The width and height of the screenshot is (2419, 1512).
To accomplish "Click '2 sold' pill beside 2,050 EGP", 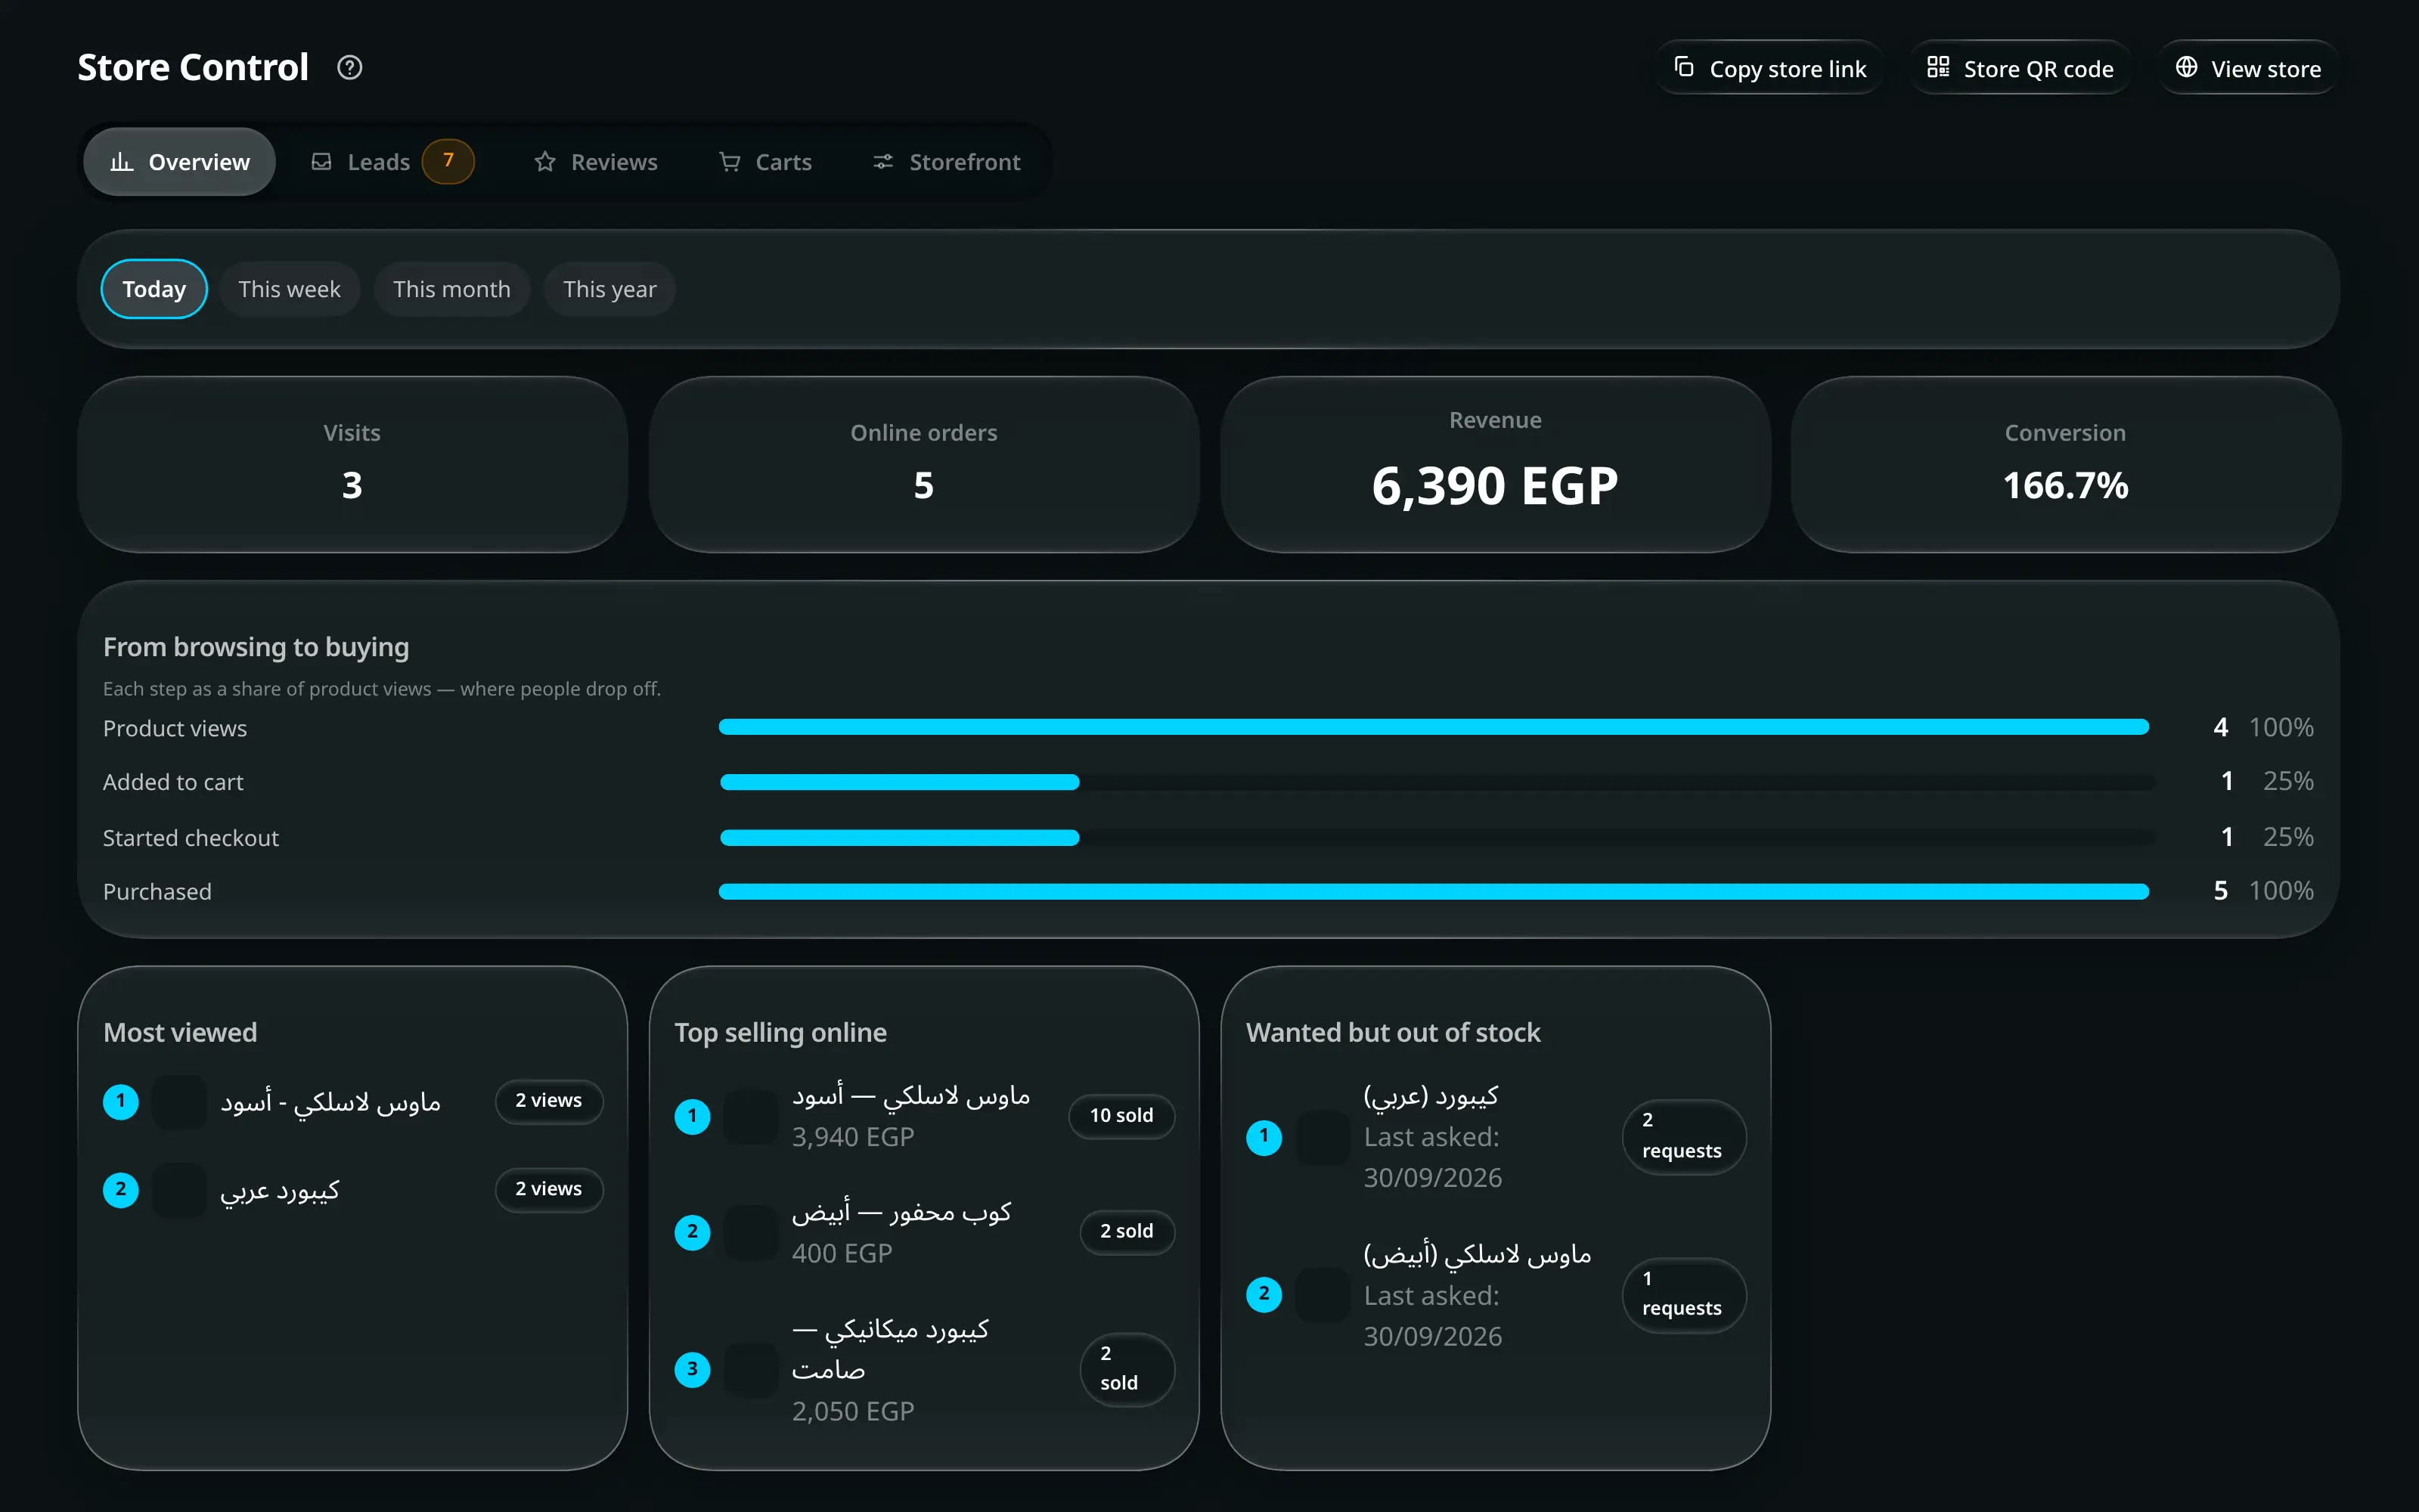I will coord(1127,1369).
